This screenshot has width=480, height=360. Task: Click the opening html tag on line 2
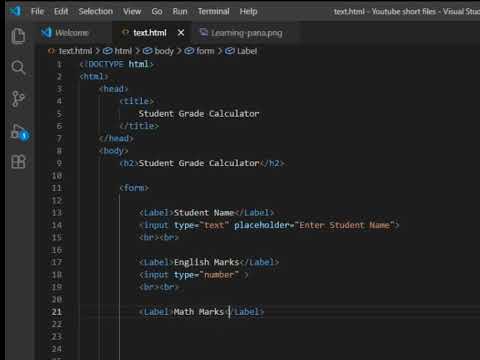click(94, 76)
